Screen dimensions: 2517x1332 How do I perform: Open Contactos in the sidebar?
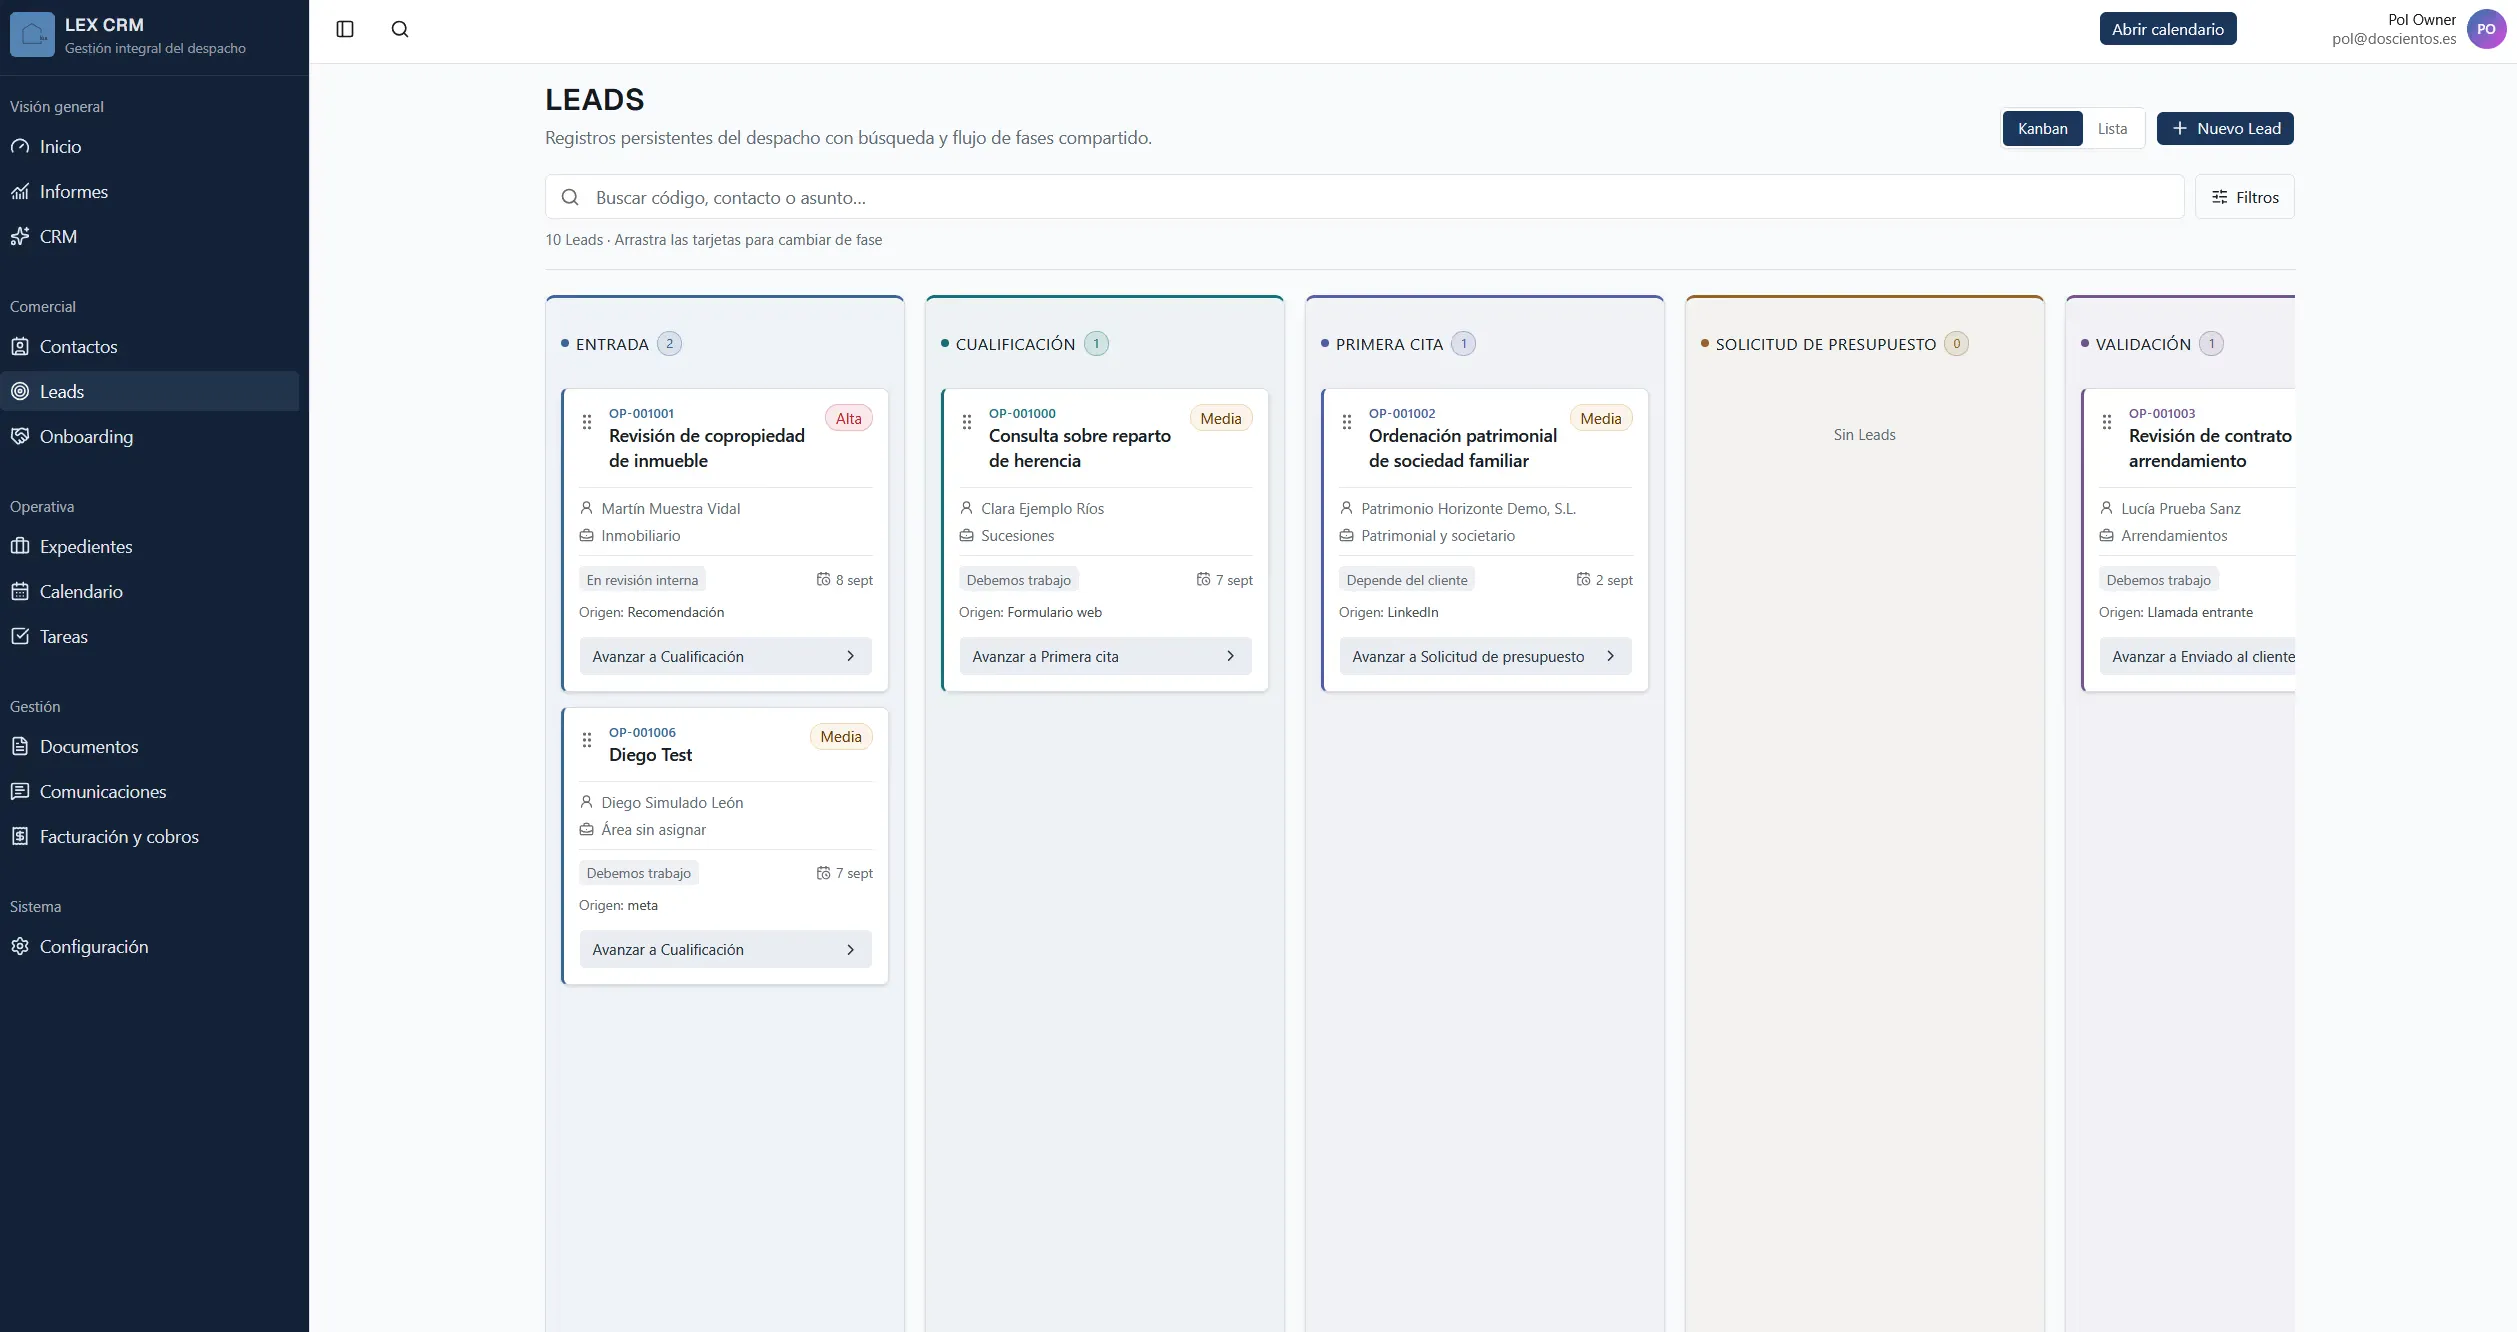click(150, 346)
